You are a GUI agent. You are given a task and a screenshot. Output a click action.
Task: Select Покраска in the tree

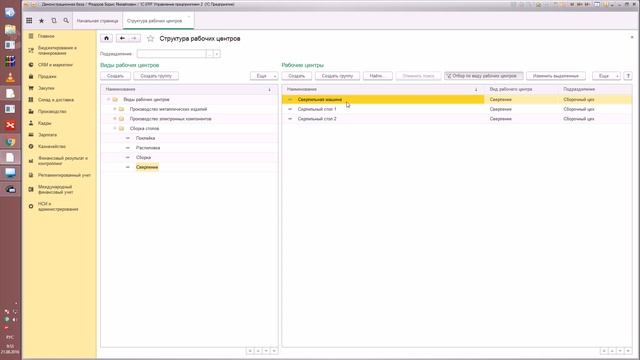pyautogui.click(x=145, y=138)
